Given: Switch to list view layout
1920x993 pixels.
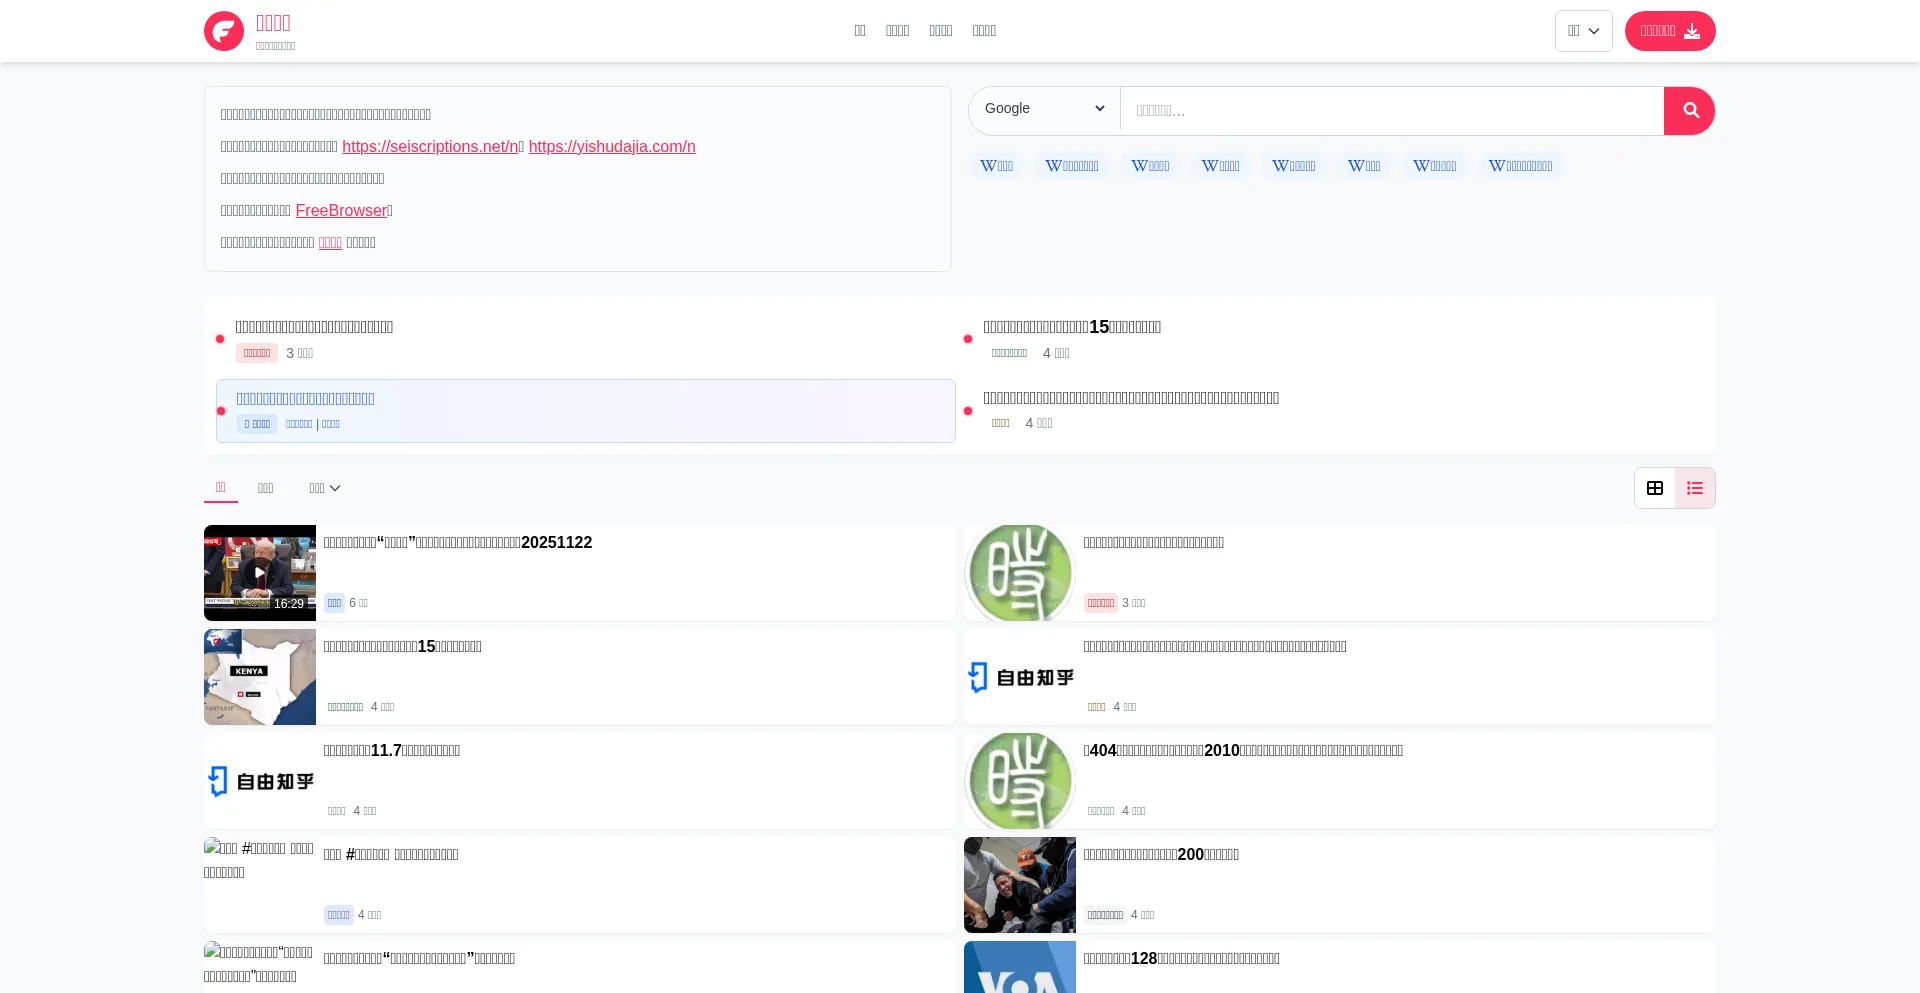Looking at the screenshot, I should 1695,488.
